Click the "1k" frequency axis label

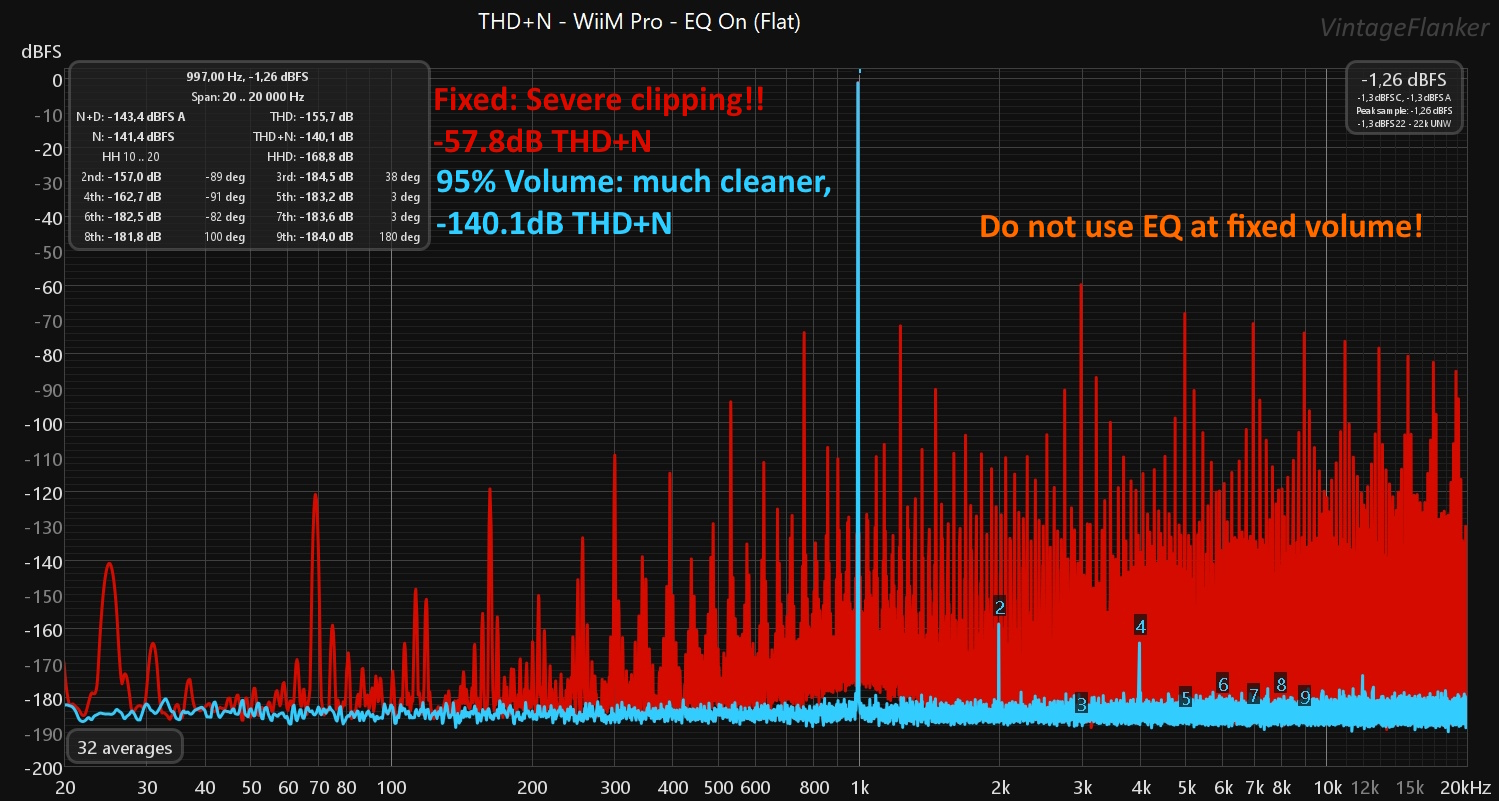(x=859, y=786)
